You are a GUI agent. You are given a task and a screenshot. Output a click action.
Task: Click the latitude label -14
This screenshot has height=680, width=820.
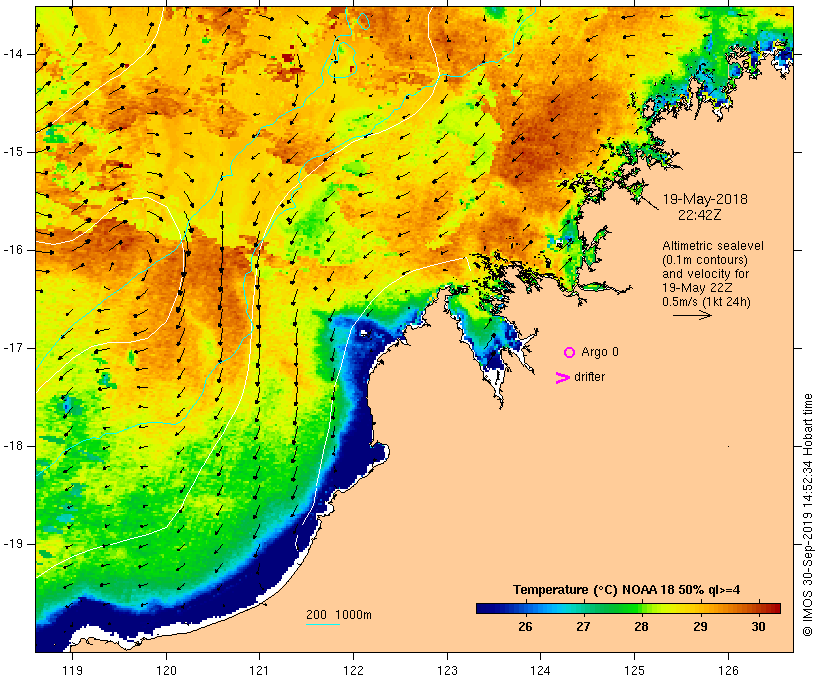(x=13, y=54)
